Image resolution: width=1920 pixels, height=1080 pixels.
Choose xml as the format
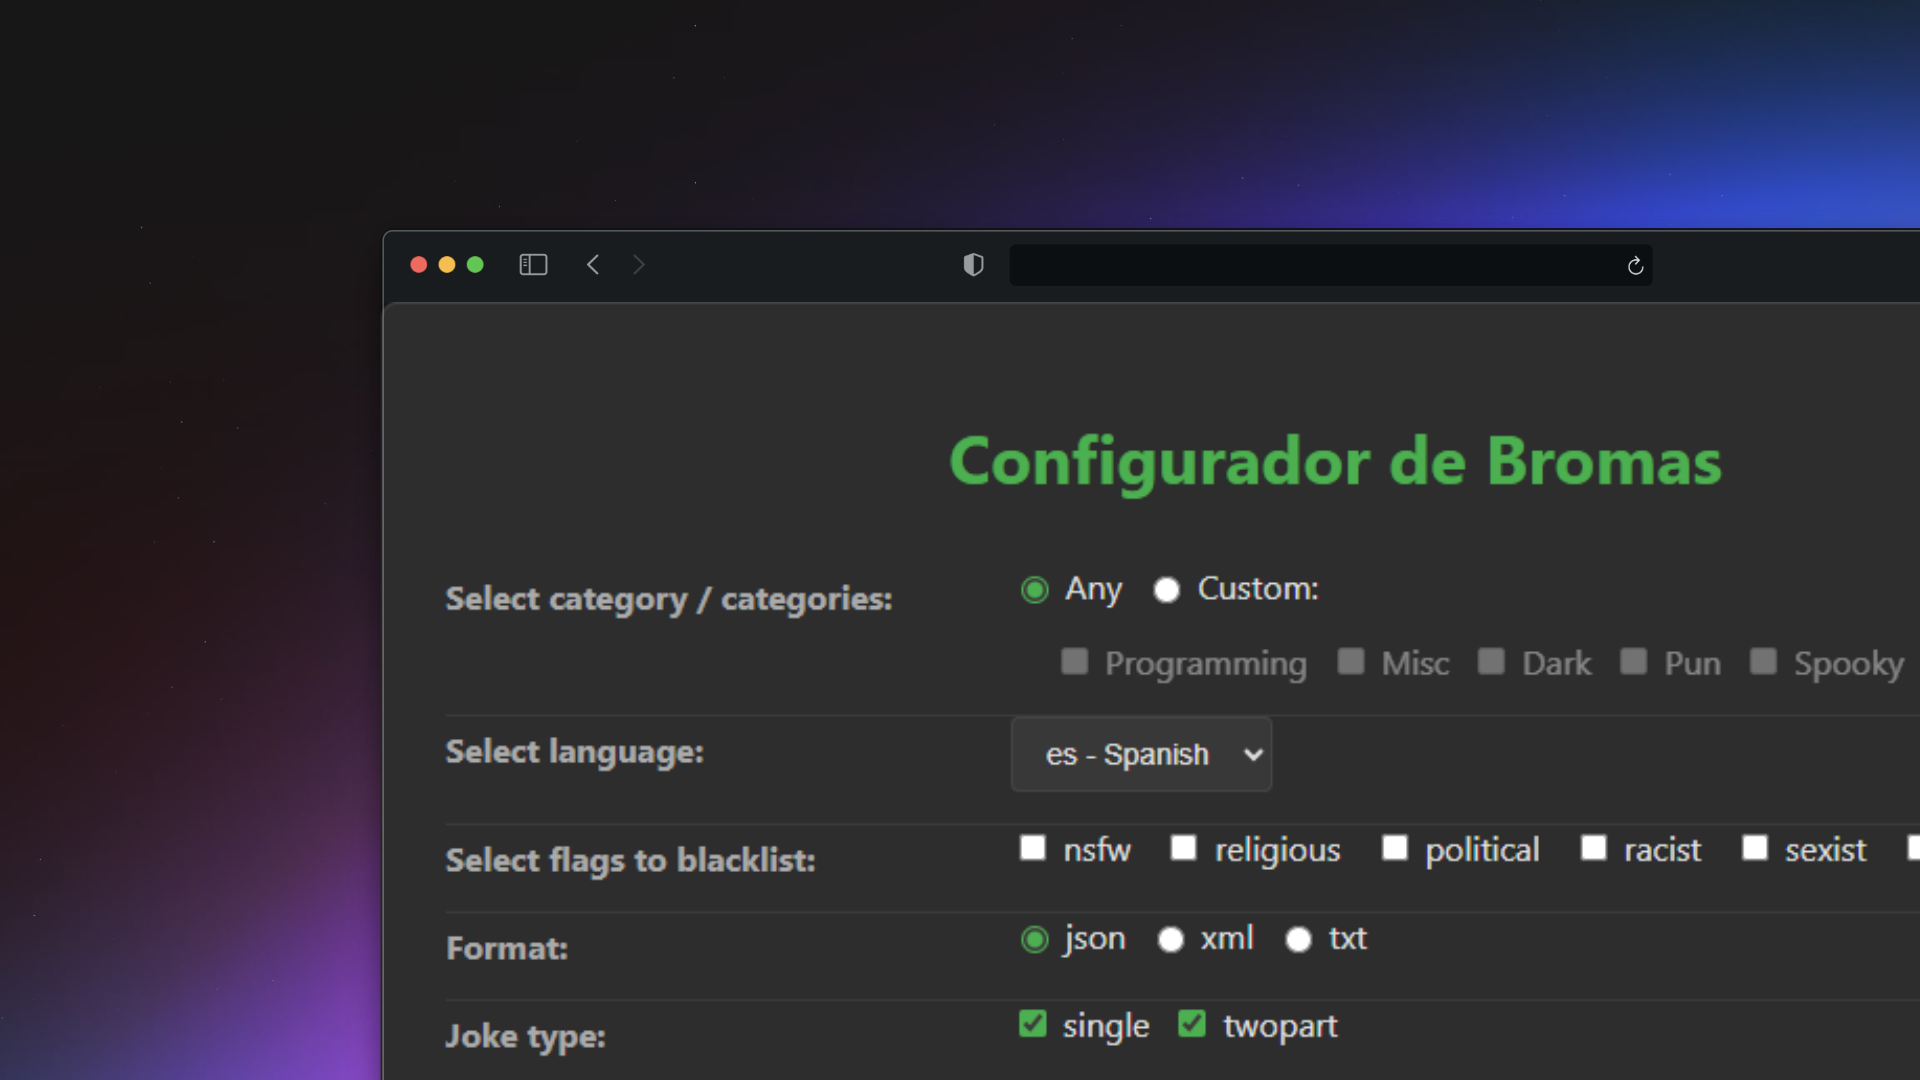point(1170,939)
